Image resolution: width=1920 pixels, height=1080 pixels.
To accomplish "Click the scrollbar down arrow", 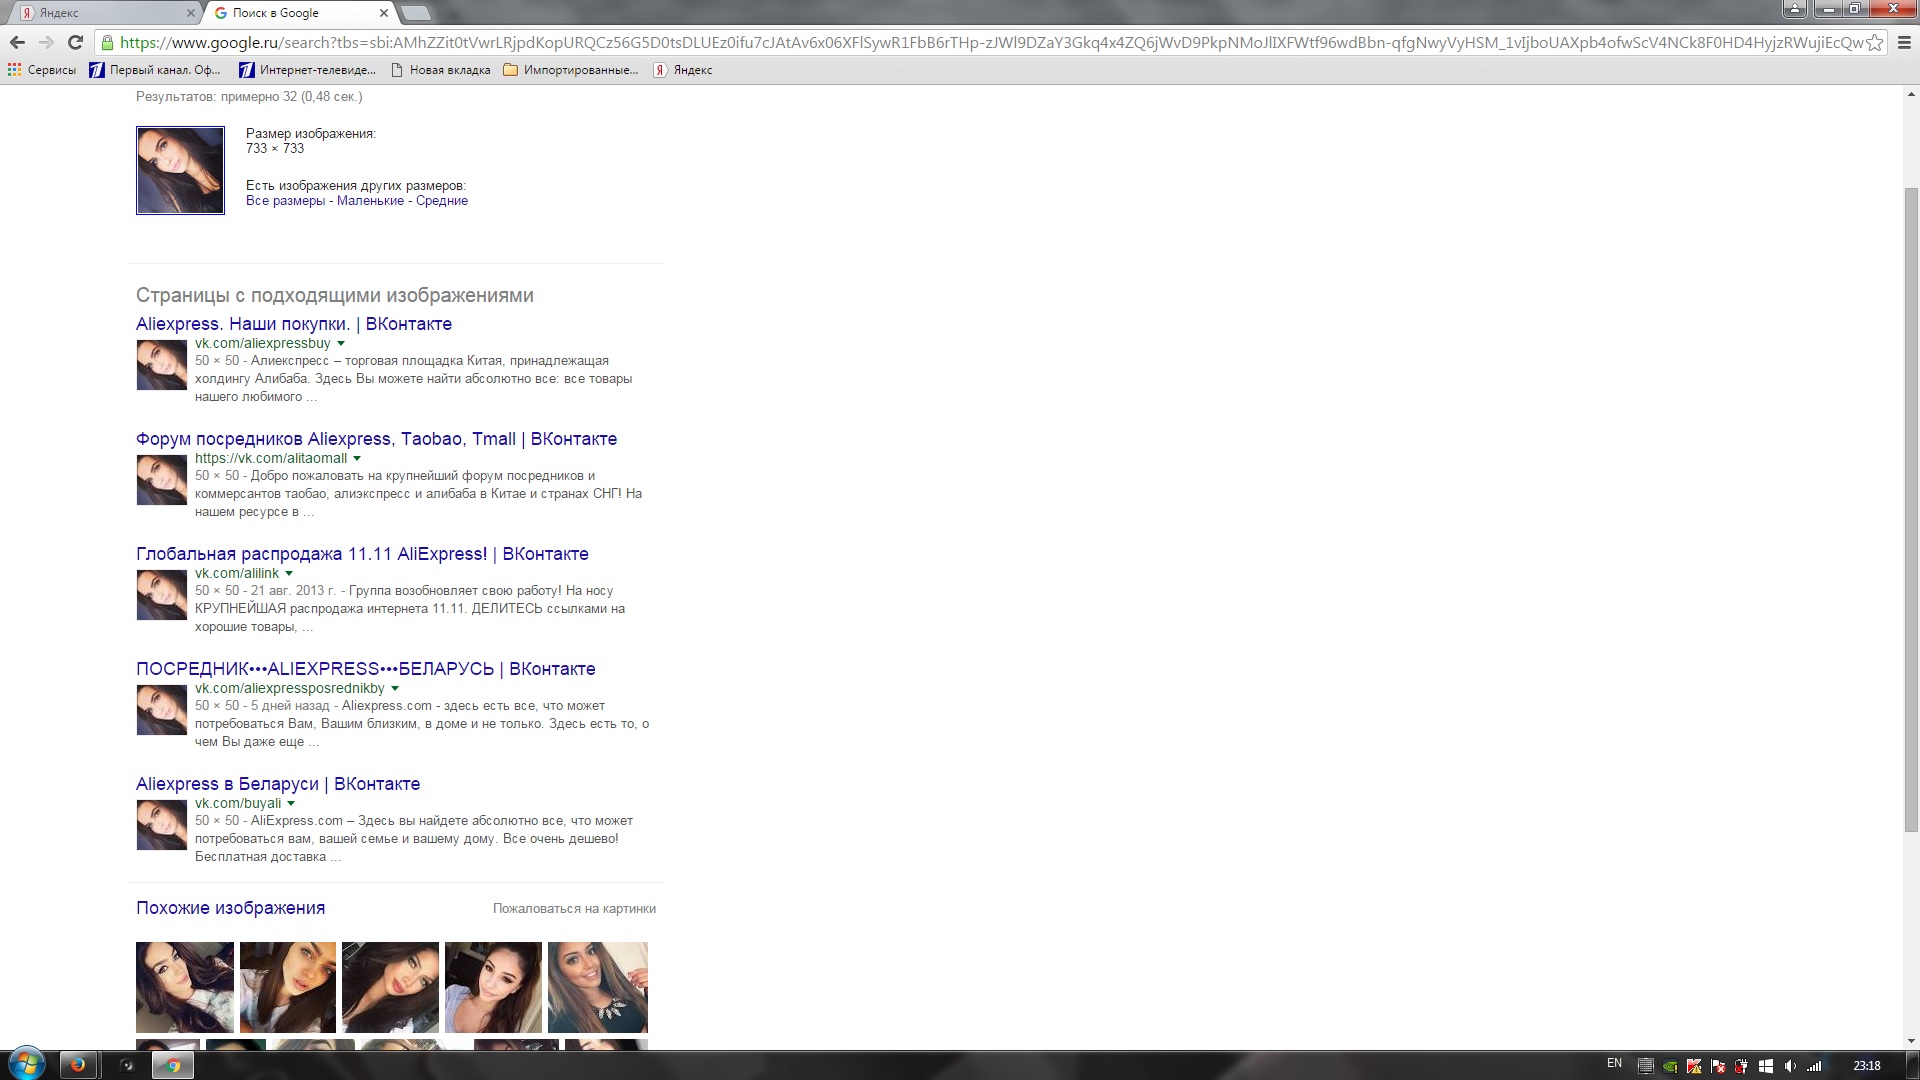I will [x=1911, y=1041].
